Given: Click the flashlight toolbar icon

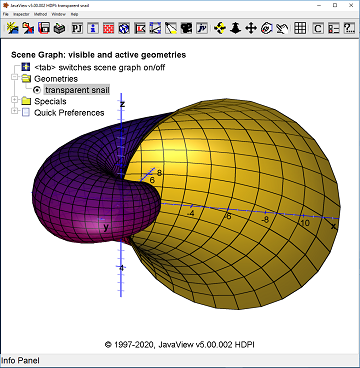Looking at the screenshot, I should (x=171, y=28).
